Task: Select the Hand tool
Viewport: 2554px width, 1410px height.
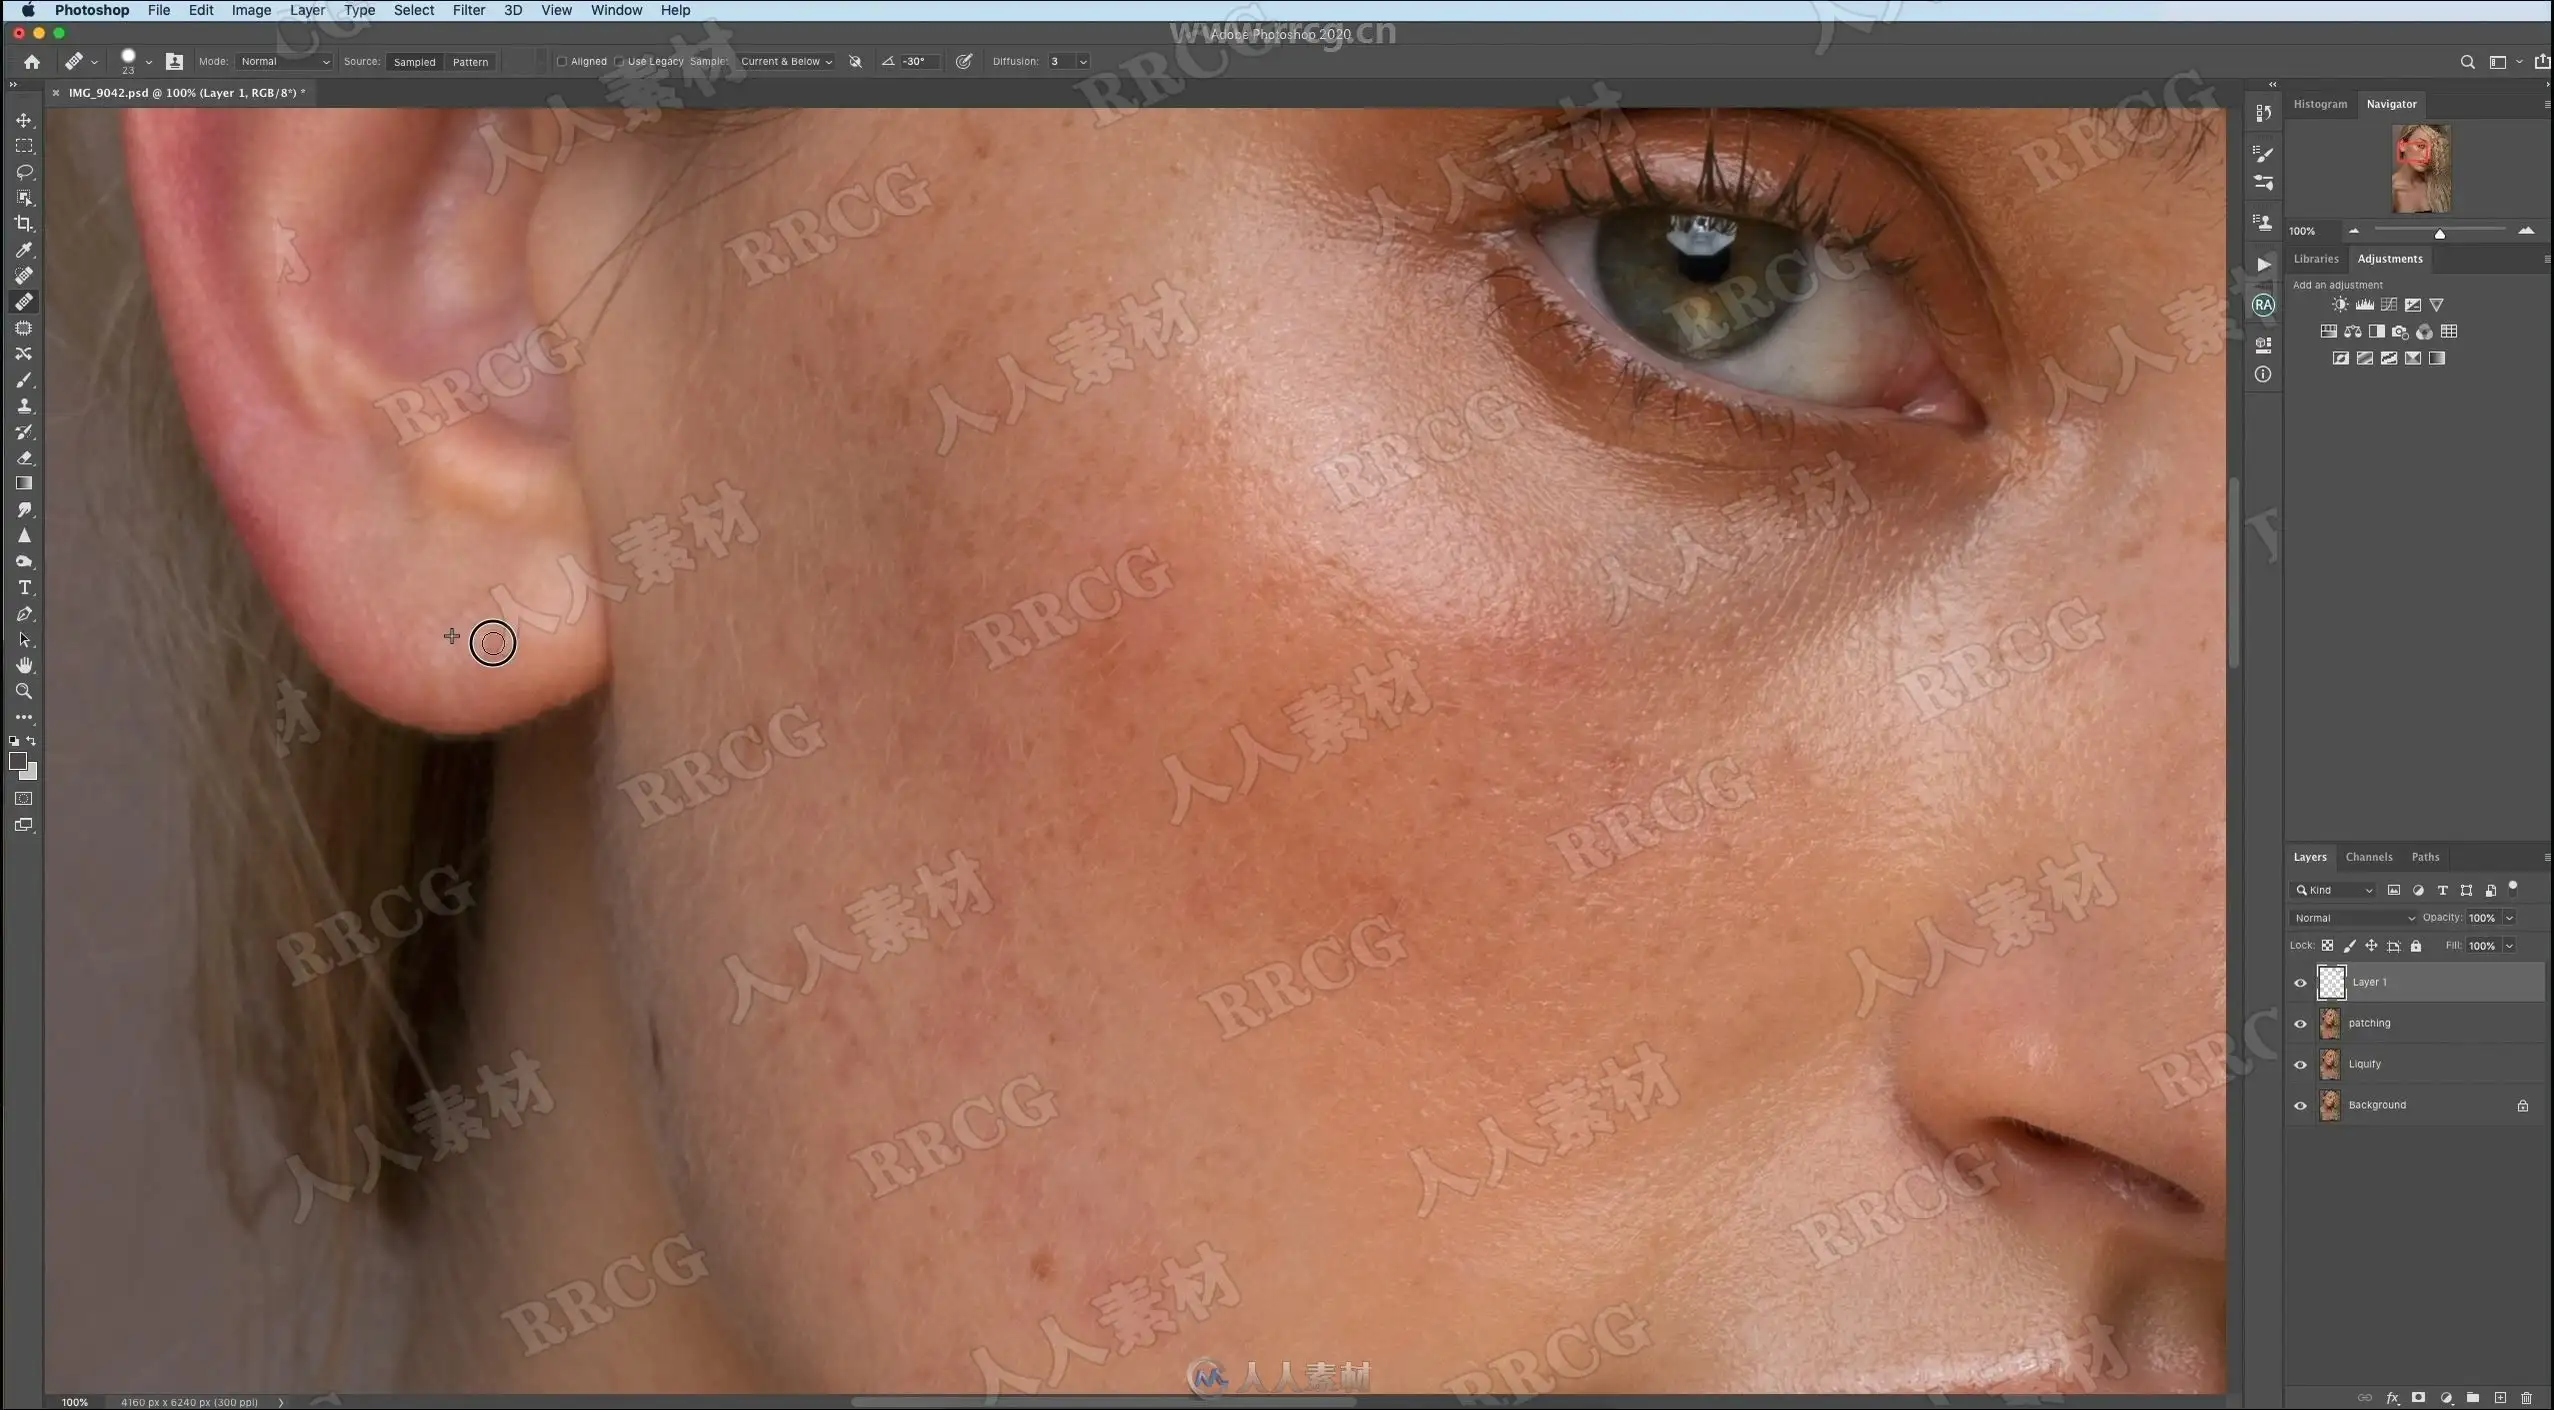Action: coord(24,665)
